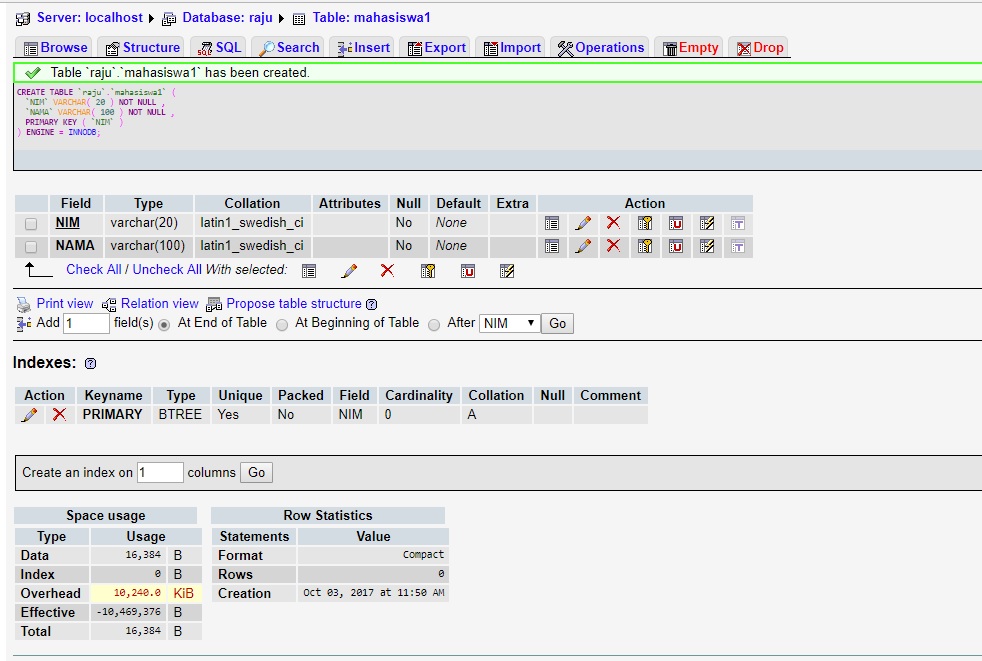The image size is (982, 661).
Task: Switch to the SQL tab
Action: coord(218,46)
